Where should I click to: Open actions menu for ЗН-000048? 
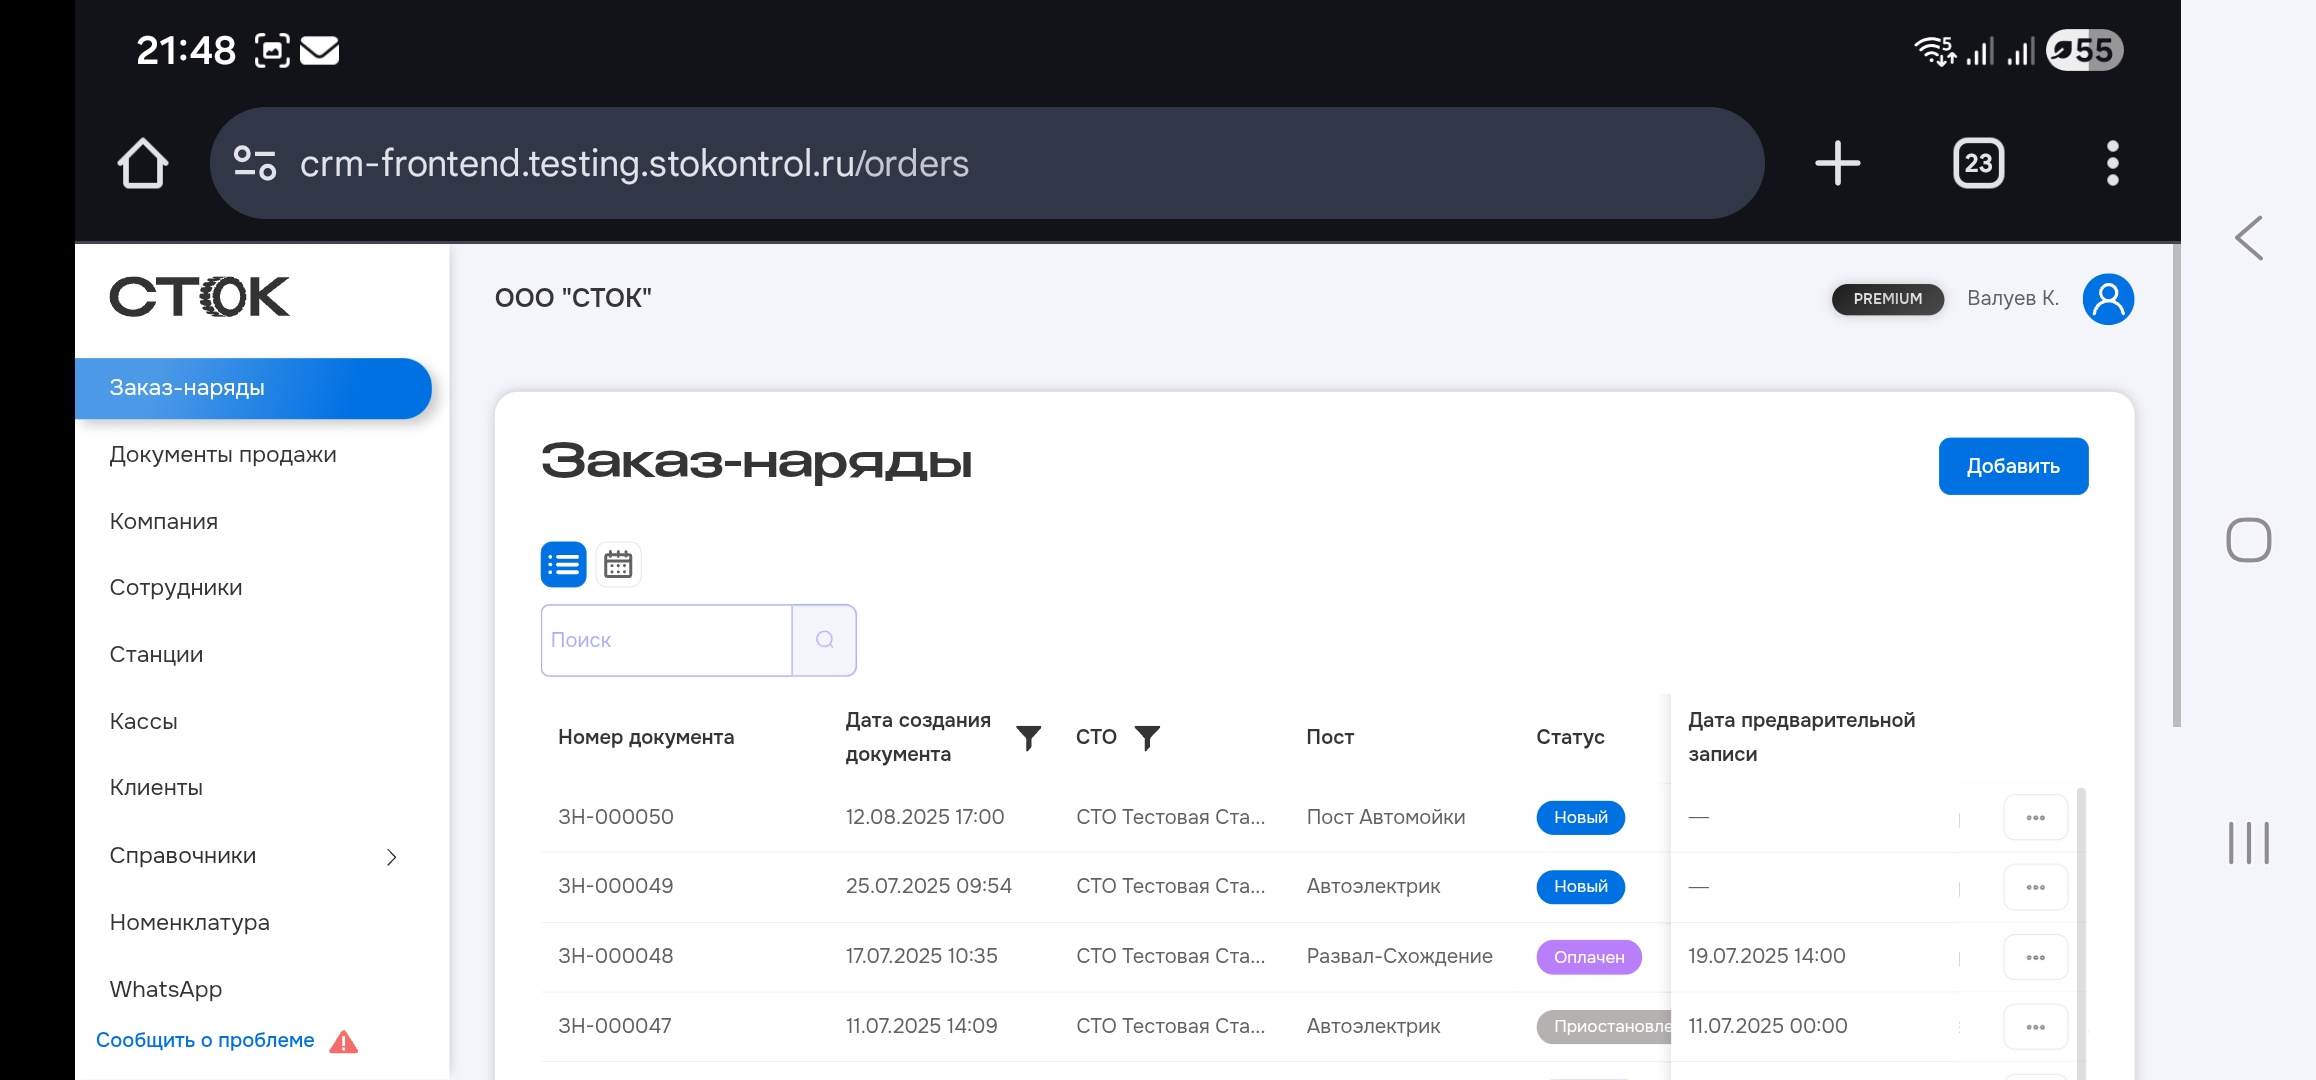coord(2035,958)
